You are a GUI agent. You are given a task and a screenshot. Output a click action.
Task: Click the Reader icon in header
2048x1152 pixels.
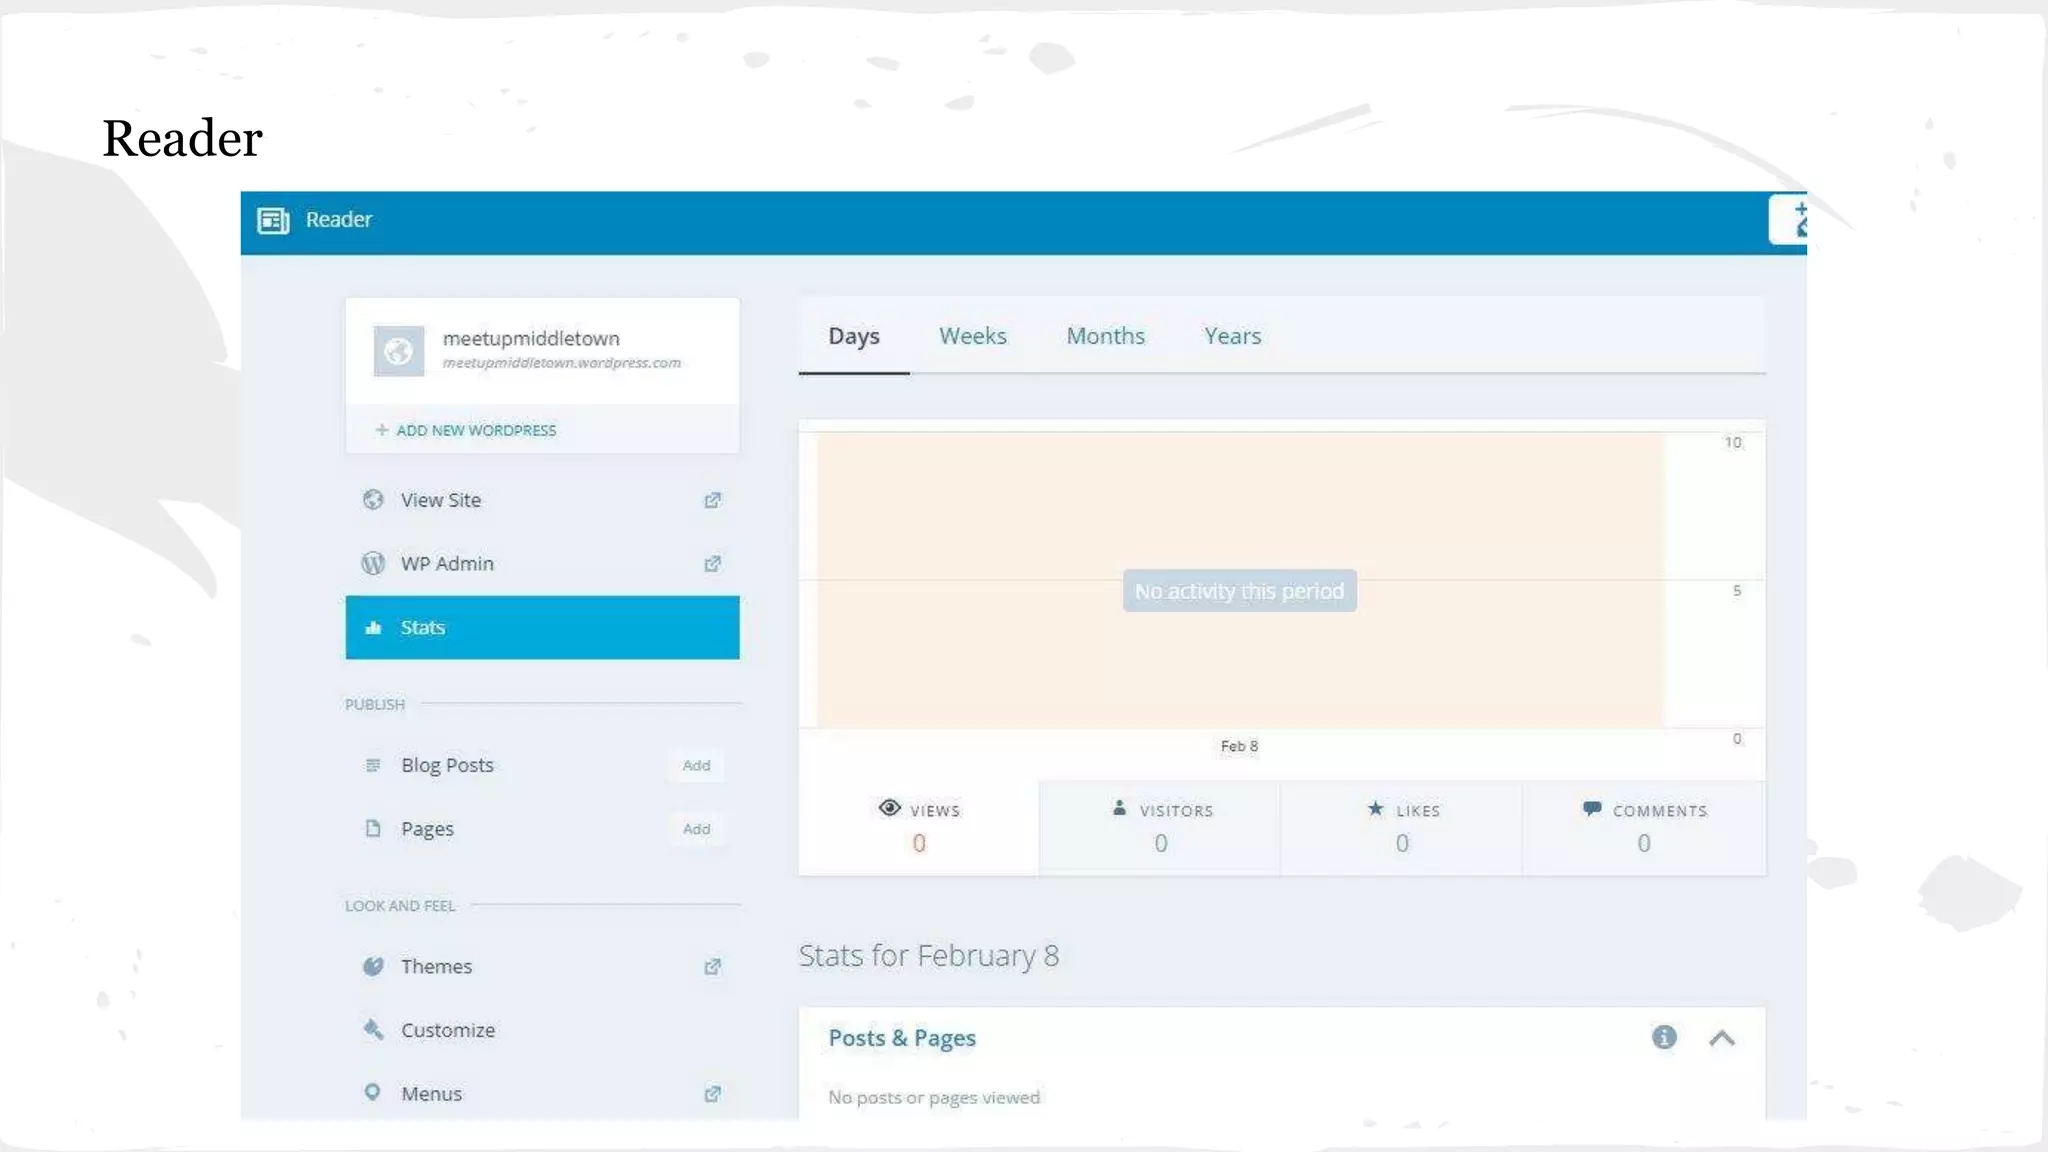pos(273,220)
